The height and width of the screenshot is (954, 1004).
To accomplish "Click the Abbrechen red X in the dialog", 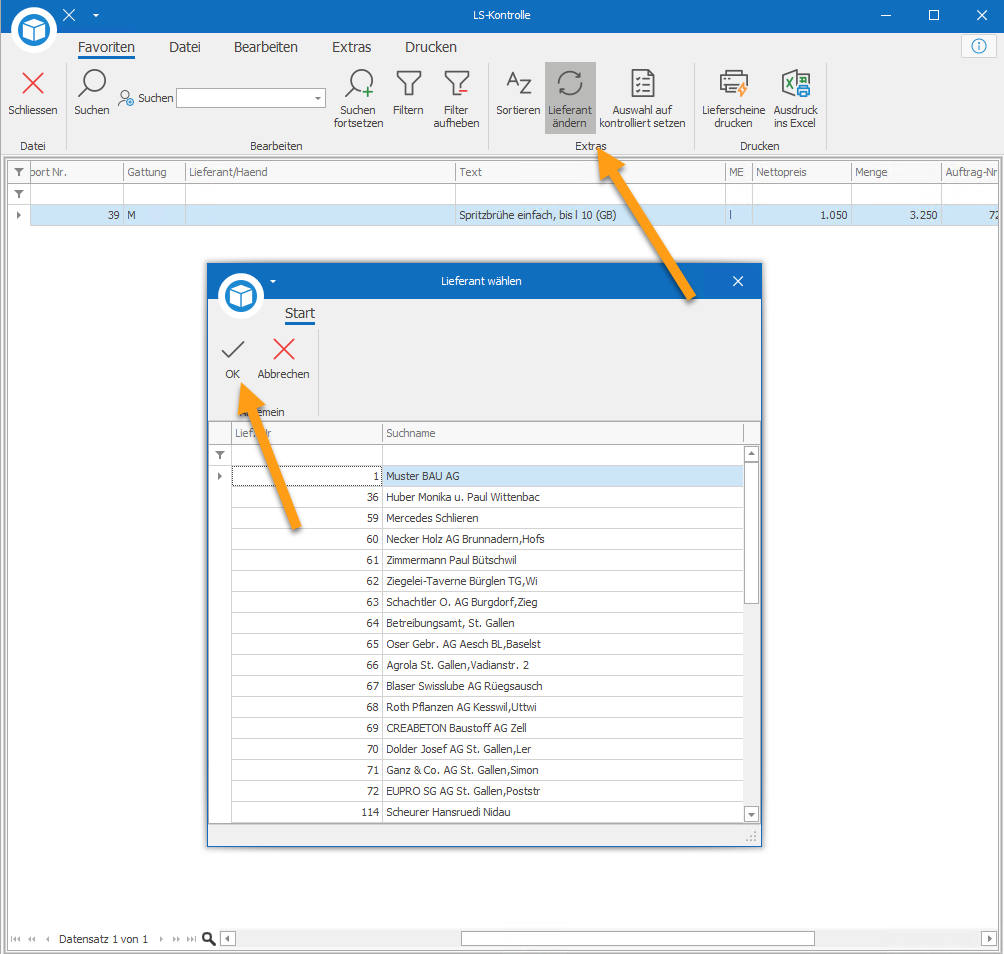I will pyautogui.click(x=284, y=350).
